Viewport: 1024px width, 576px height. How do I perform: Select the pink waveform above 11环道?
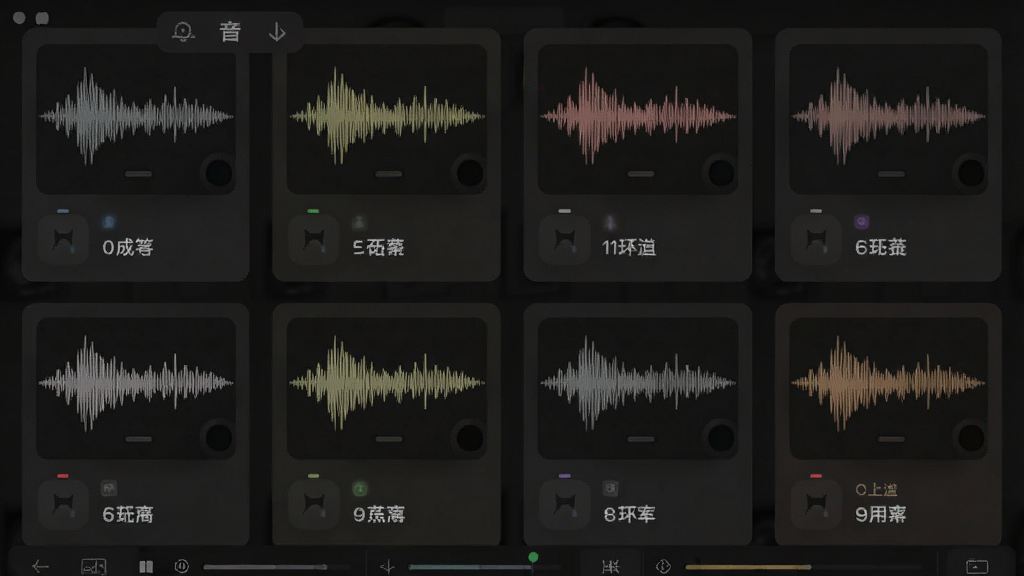pyautogui.click(x=638, y=116)
